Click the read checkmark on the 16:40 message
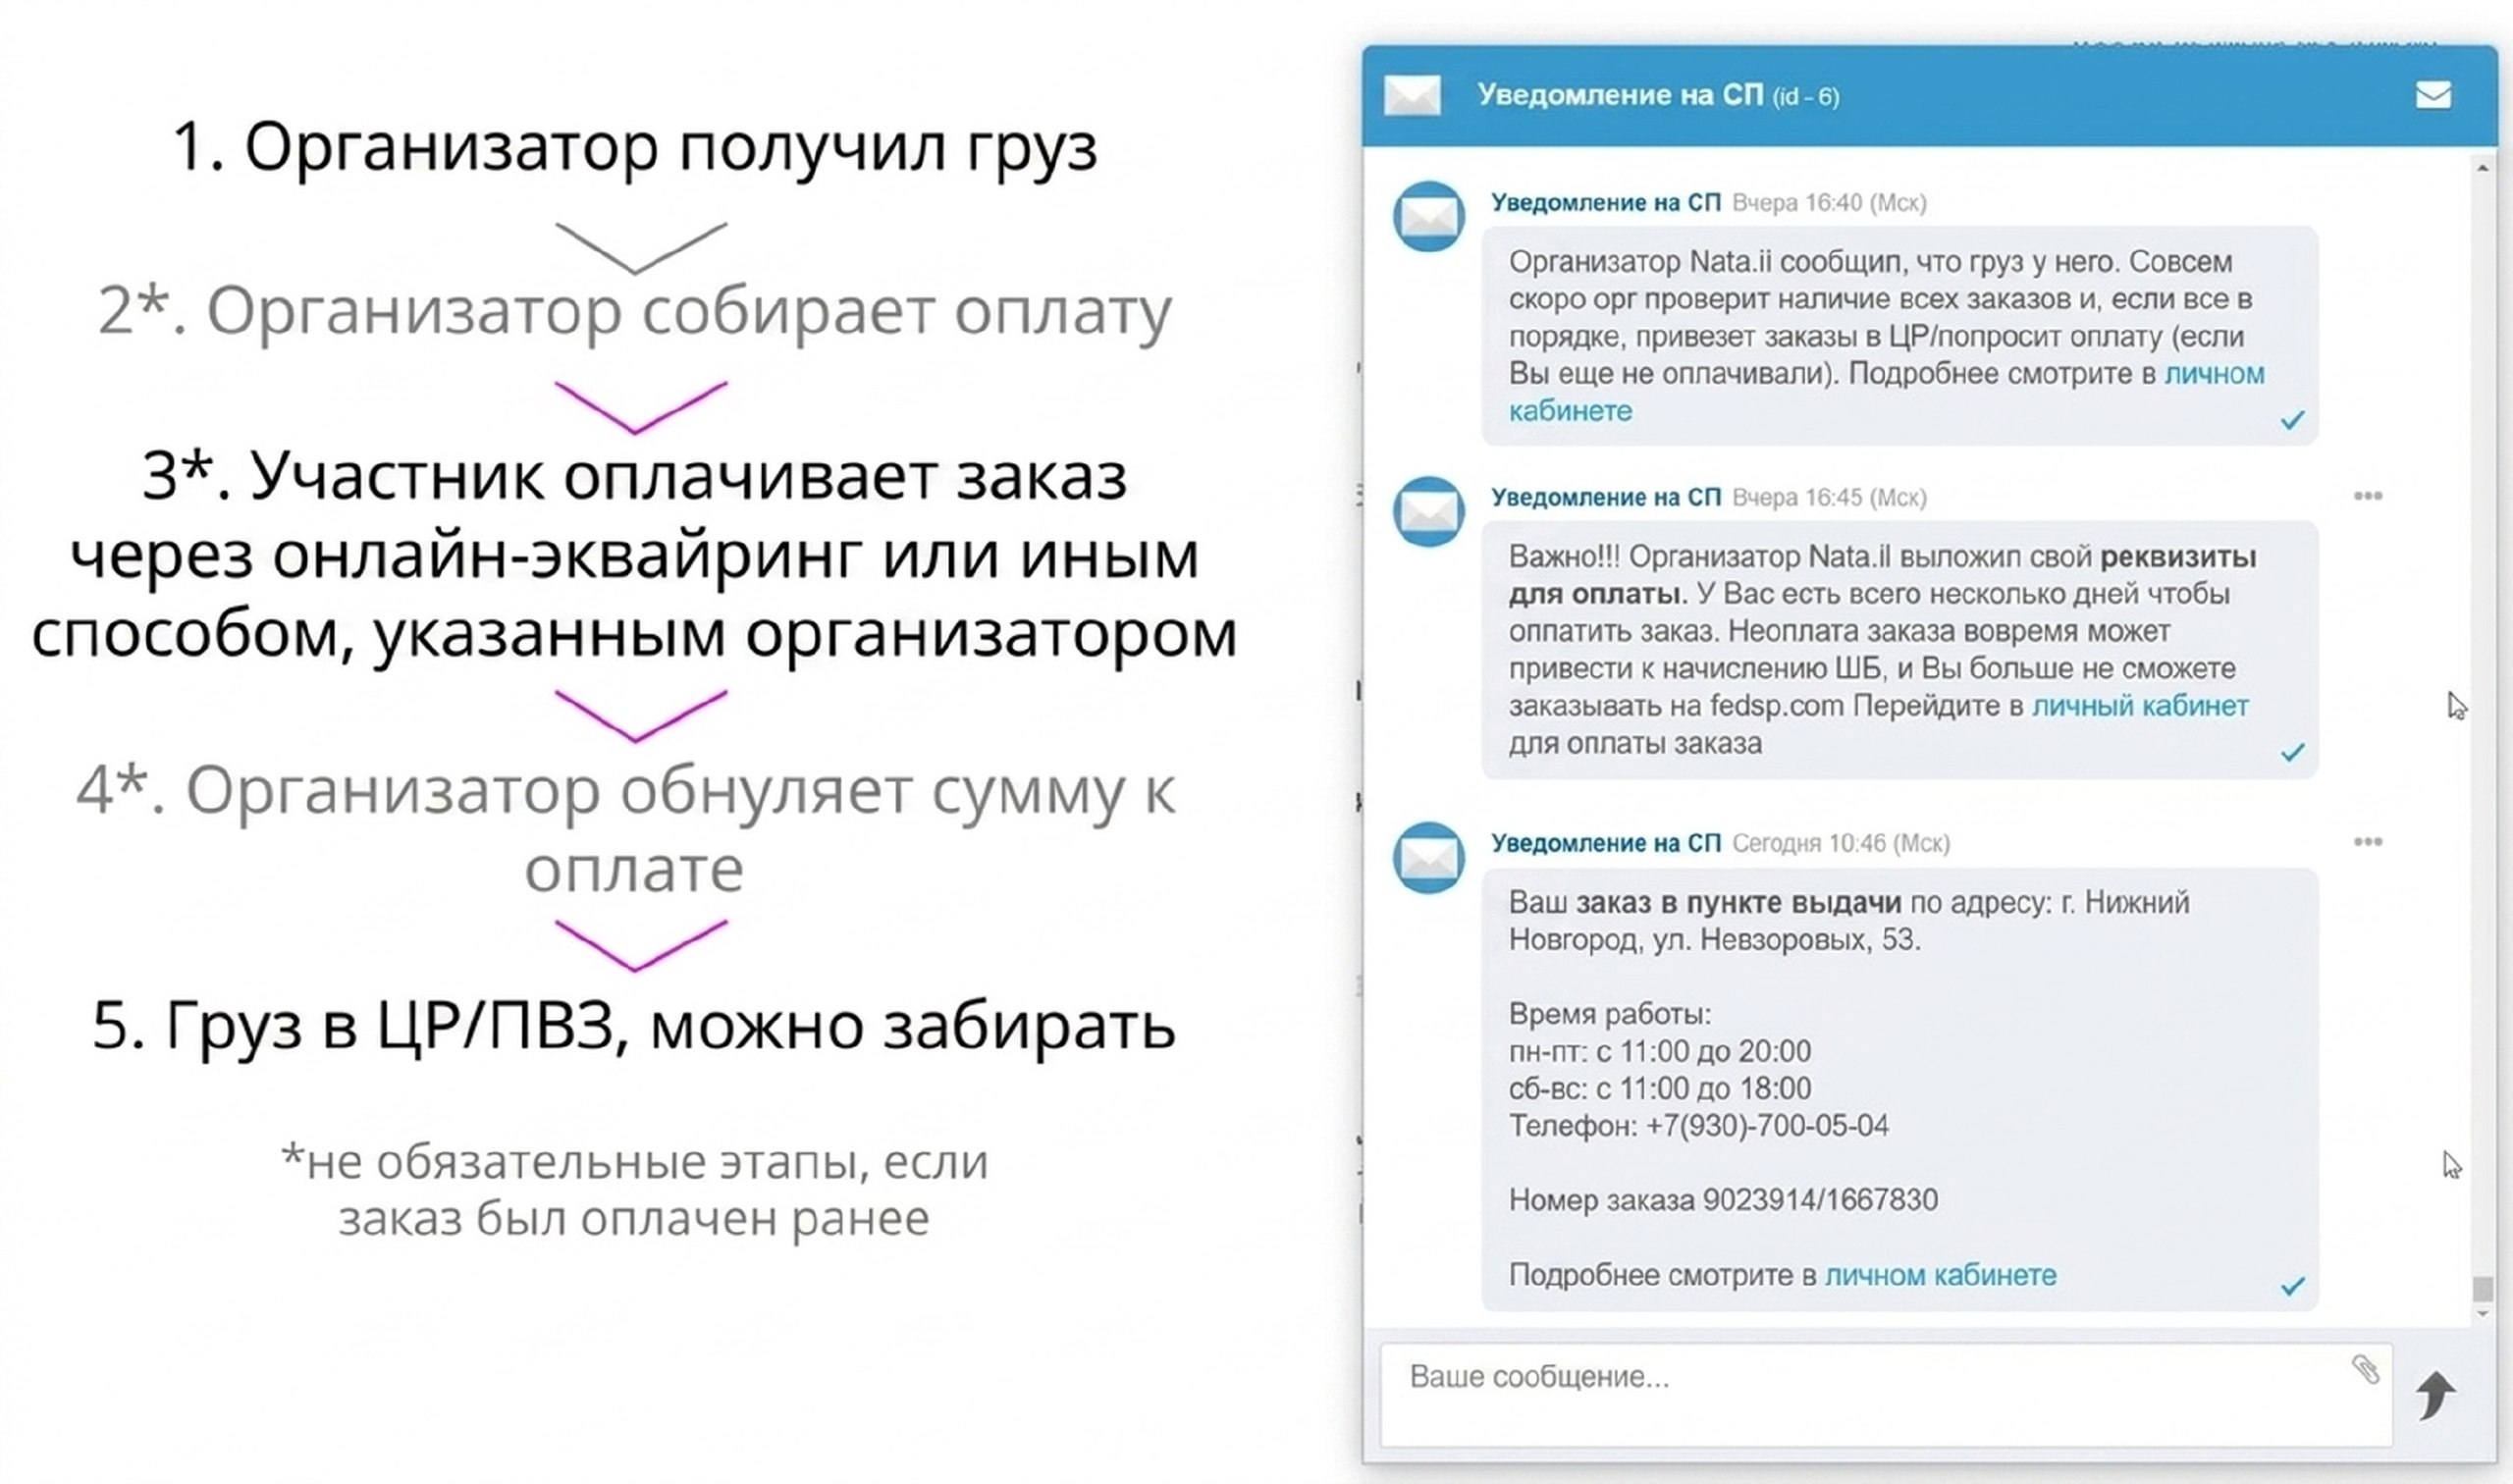This screenshot has width=2513, height=1484. pyautogui.click(x=2292, y=420)
